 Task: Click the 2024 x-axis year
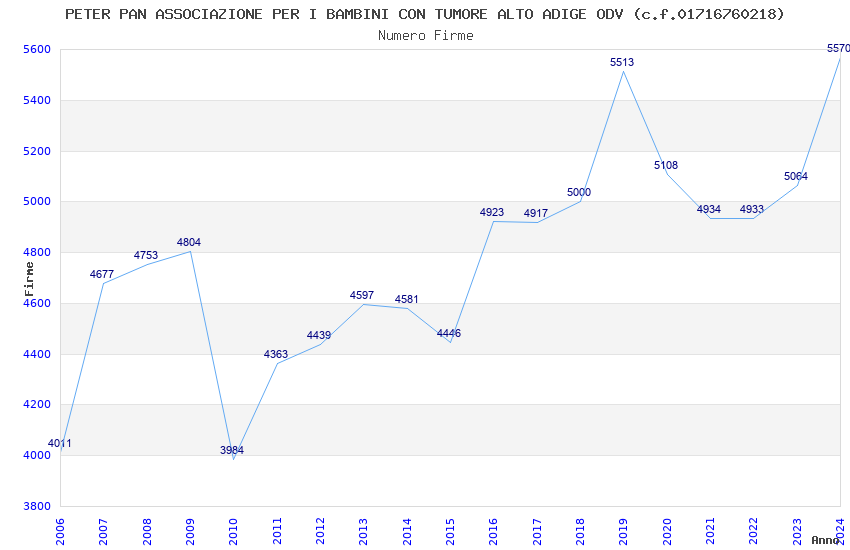[840, 532]
